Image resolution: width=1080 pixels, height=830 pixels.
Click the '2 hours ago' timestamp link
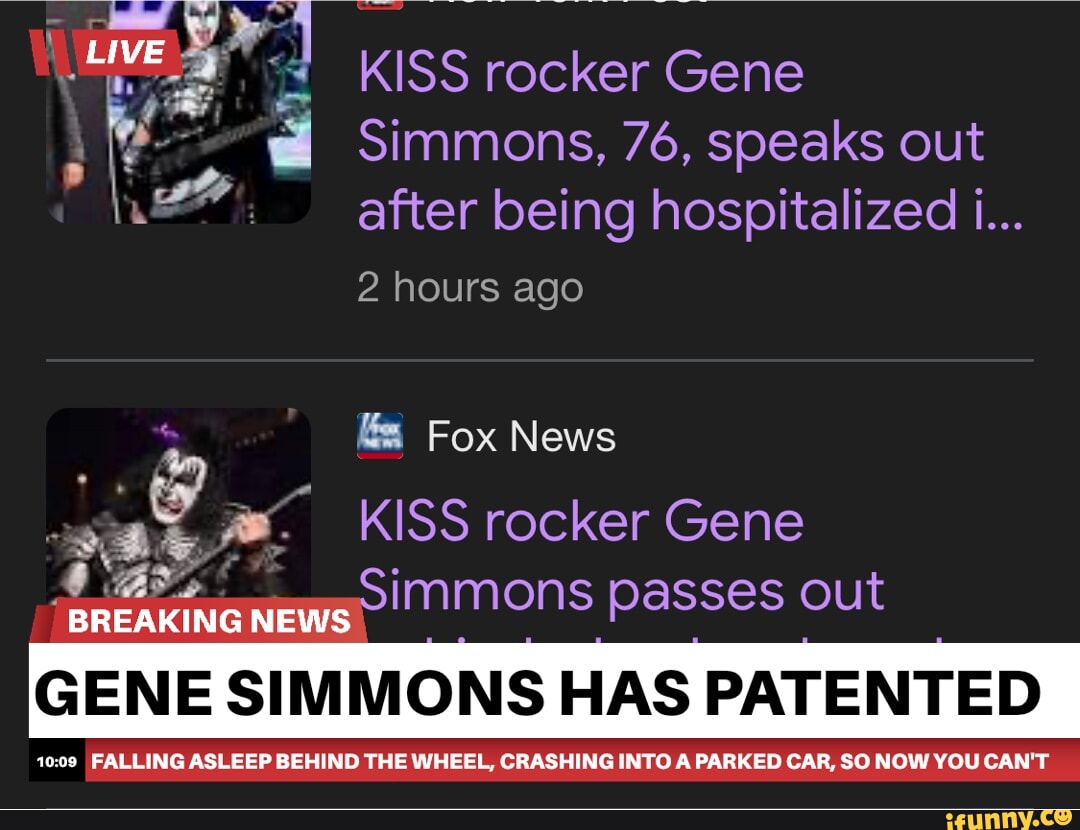[470, 288]
